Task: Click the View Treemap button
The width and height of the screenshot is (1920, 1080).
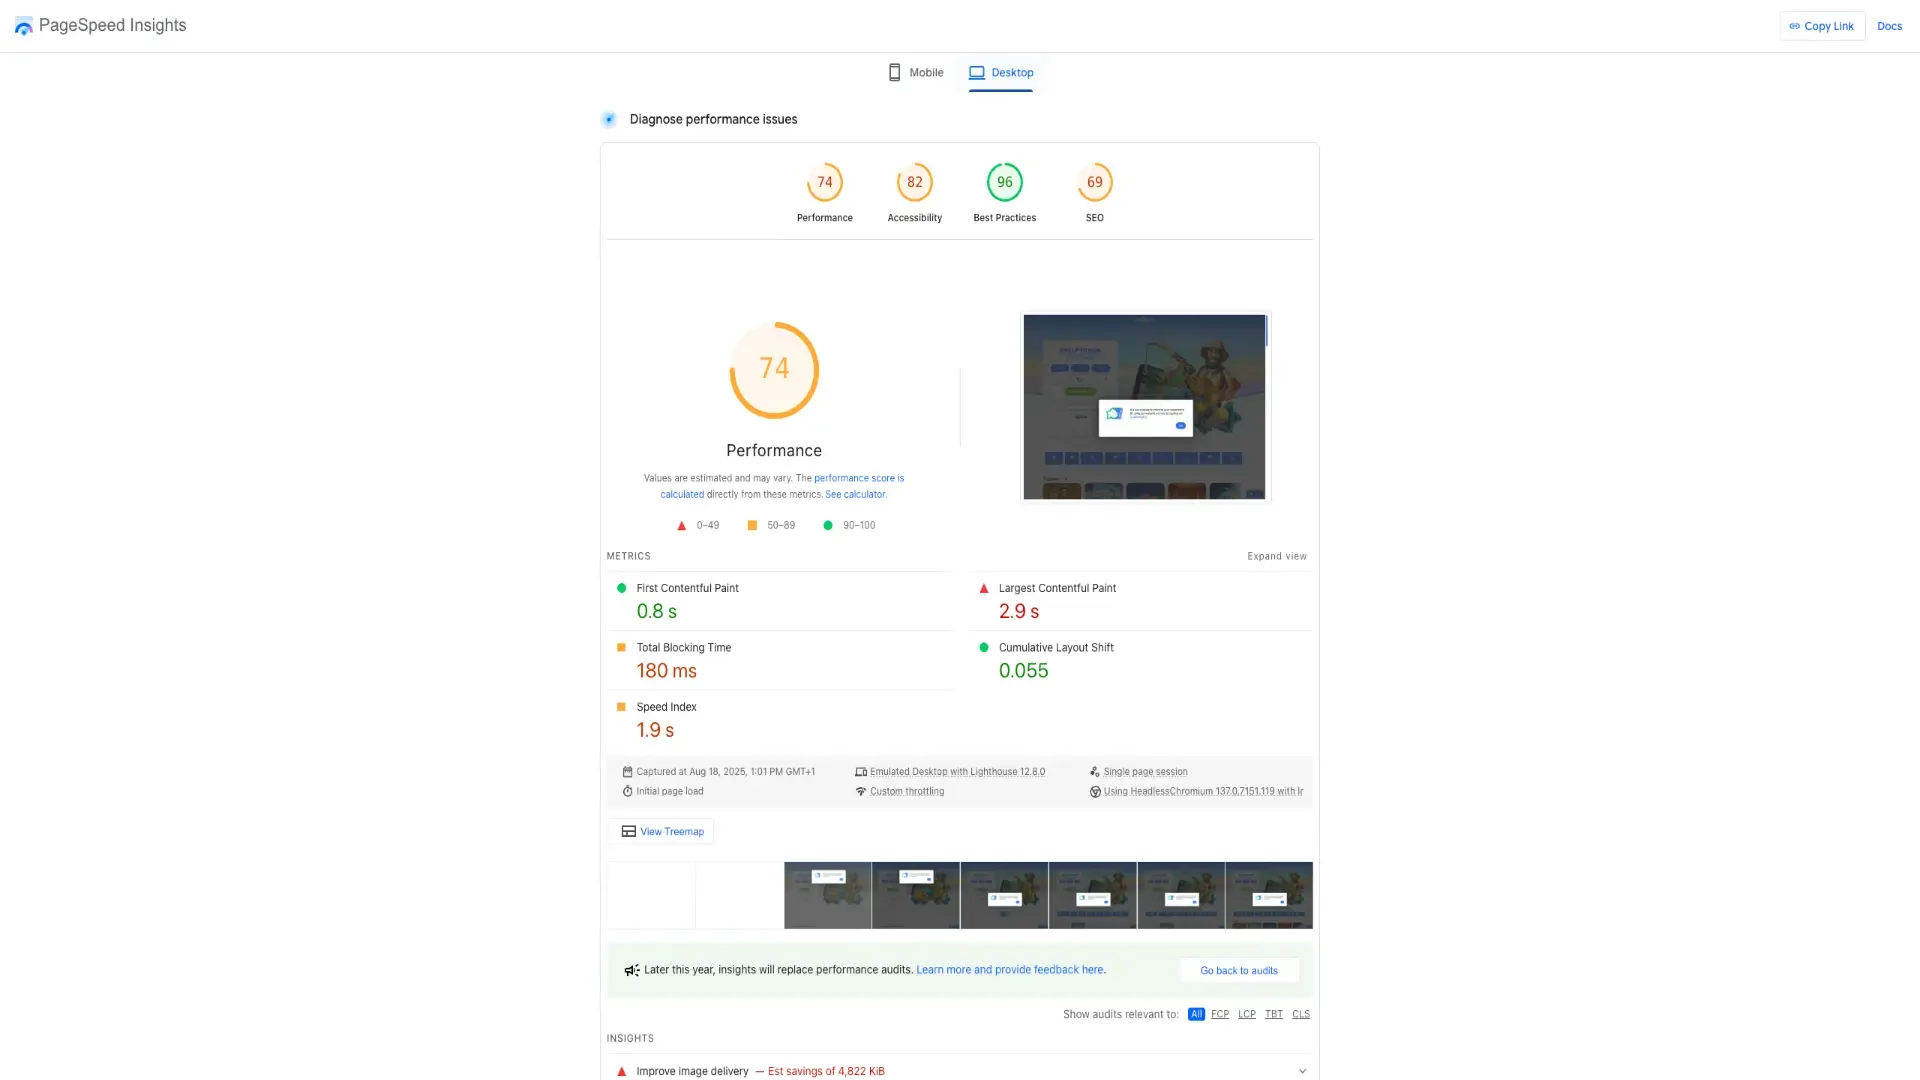Action: pos(661,831)
